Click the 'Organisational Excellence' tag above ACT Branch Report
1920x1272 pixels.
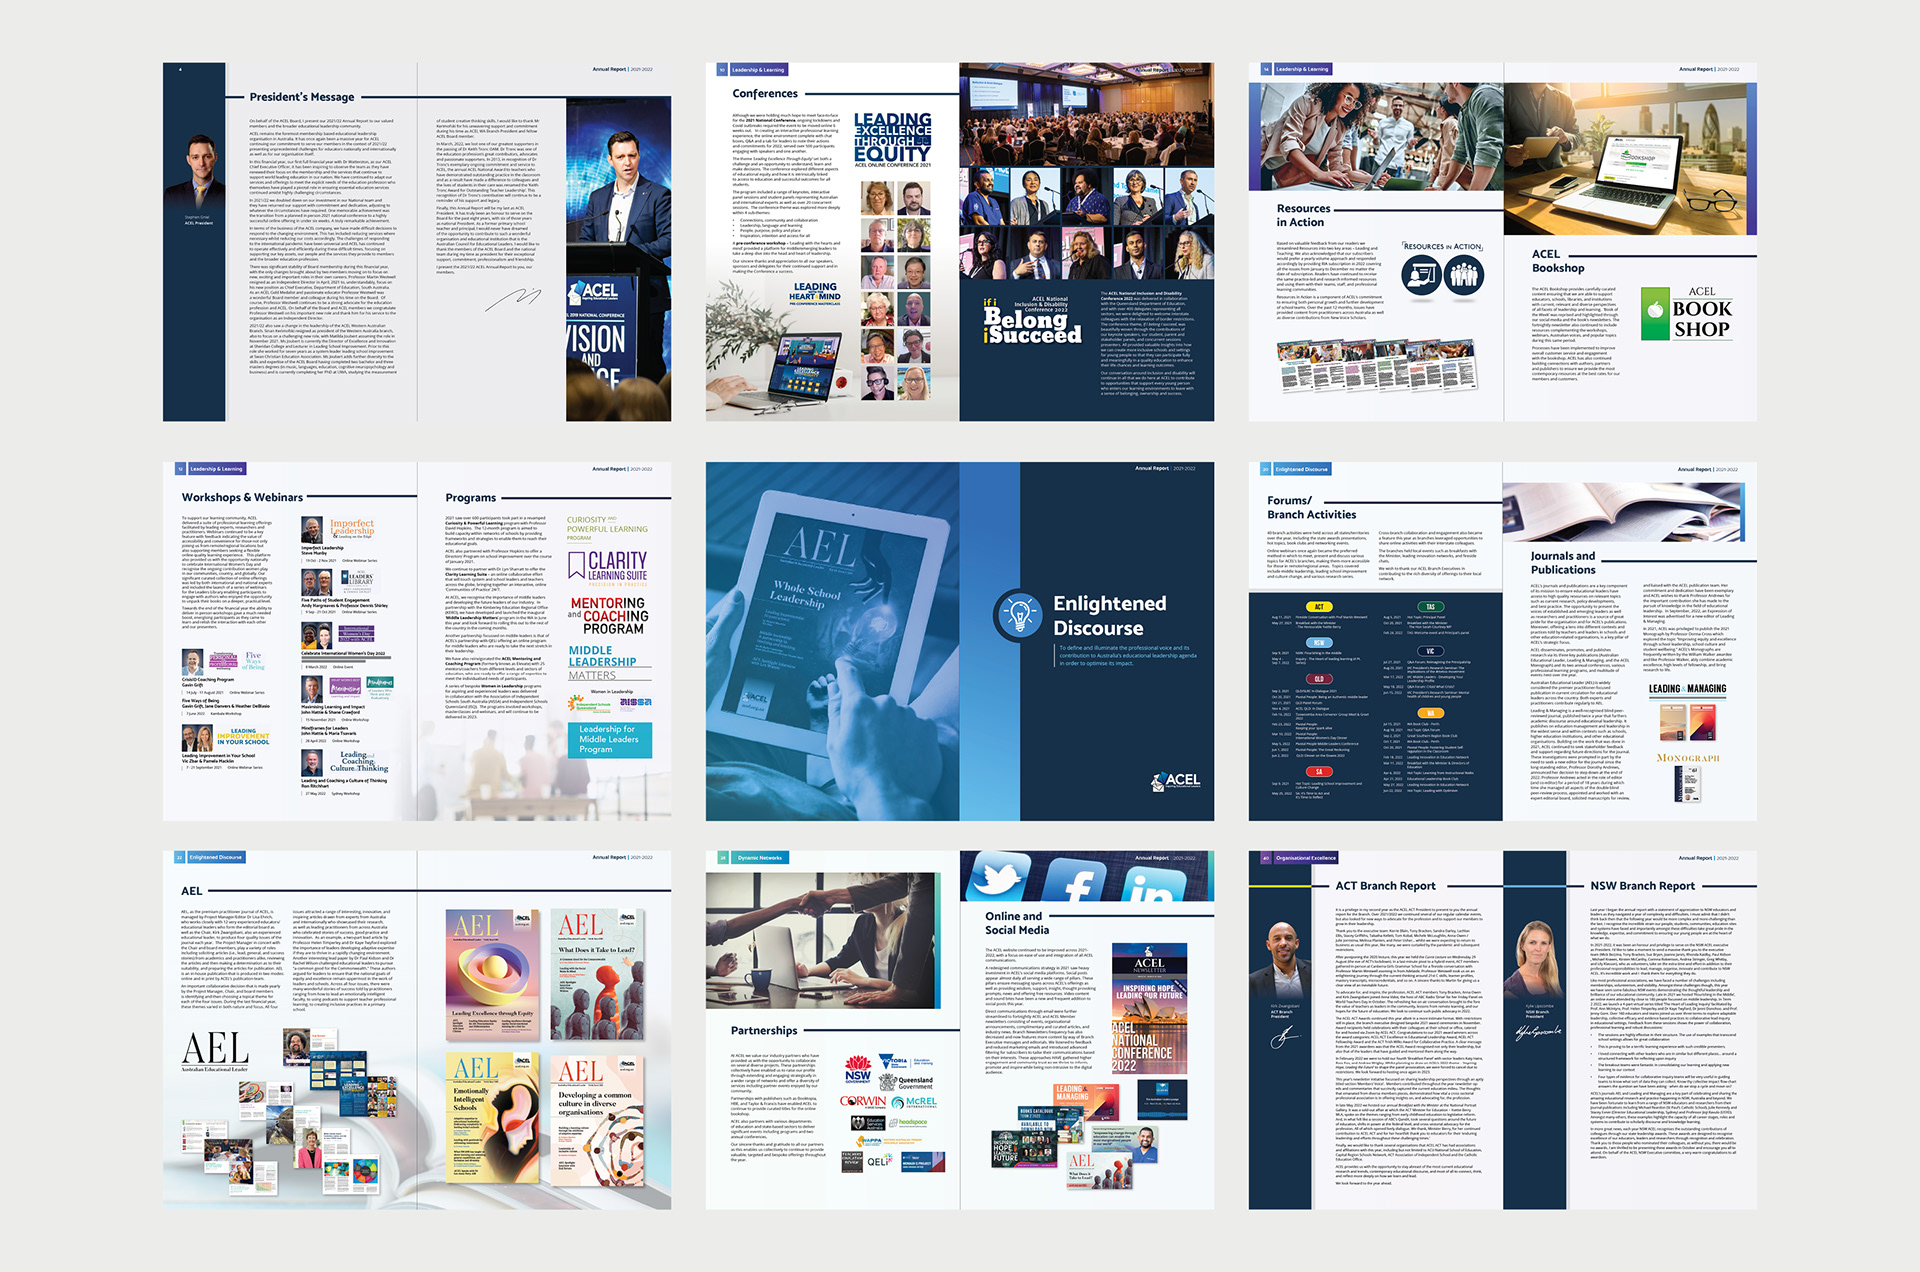[x=1305, y=858]
